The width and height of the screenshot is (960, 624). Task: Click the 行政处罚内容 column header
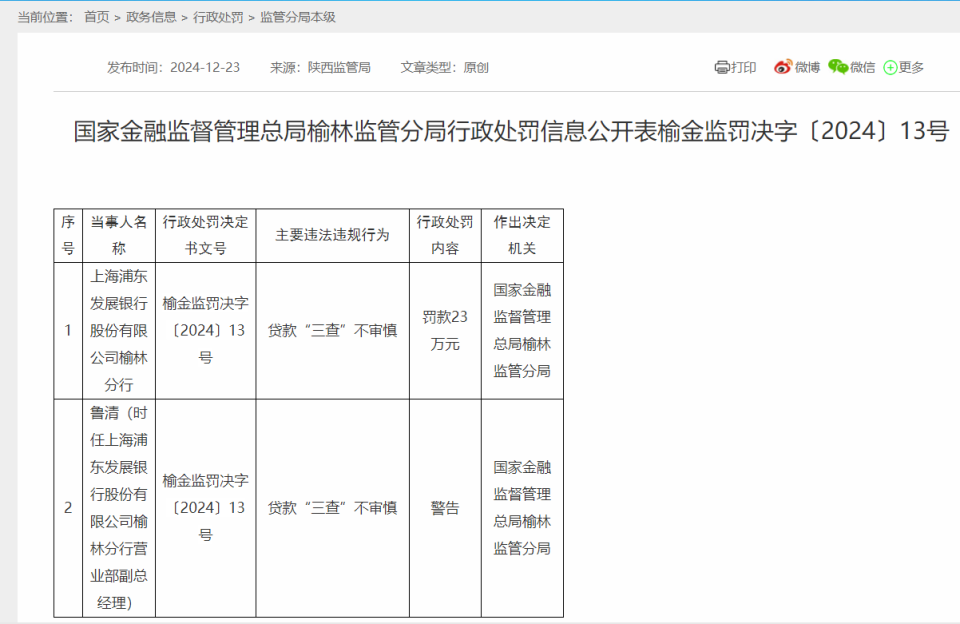[x=445, y=236]
